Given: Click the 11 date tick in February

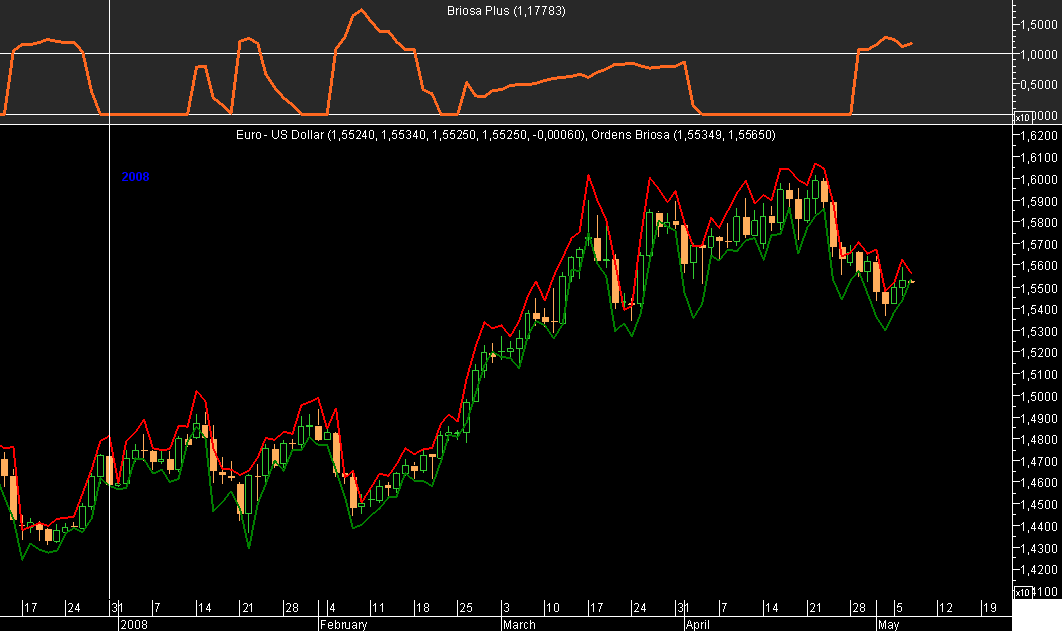Looking at the screenshot, I should 378,607.
